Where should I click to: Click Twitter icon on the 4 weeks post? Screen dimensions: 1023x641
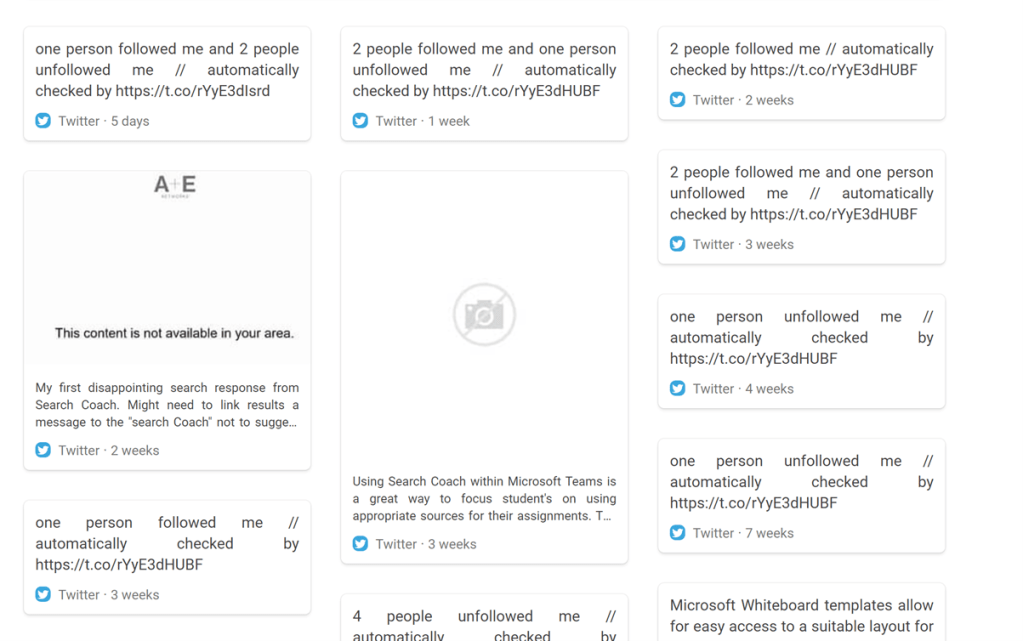click(x=677, y=388)
